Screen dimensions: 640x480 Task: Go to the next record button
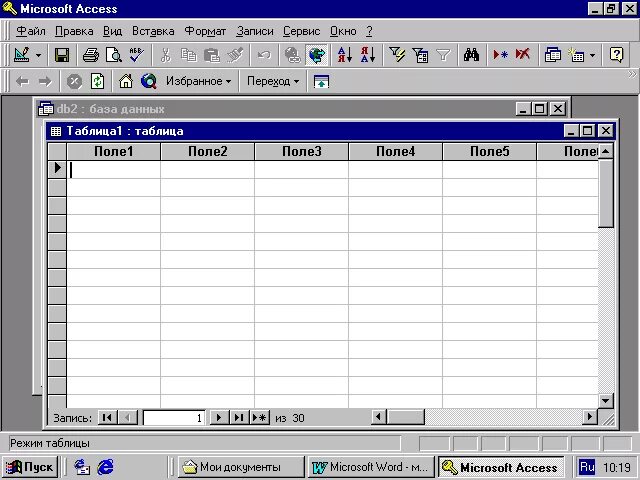click(x=219, y=418)
